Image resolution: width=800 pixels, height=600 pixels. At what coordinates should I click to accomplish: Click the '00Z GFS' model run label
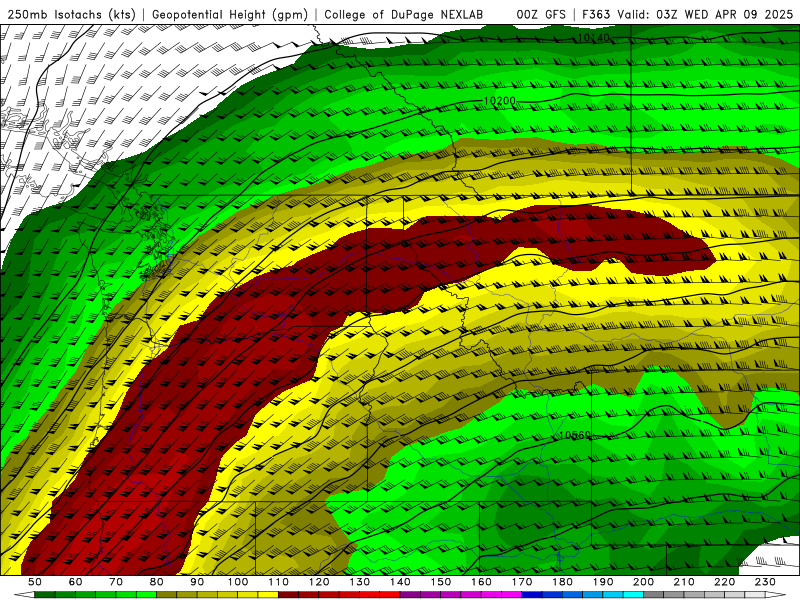[x=541, y=14]
